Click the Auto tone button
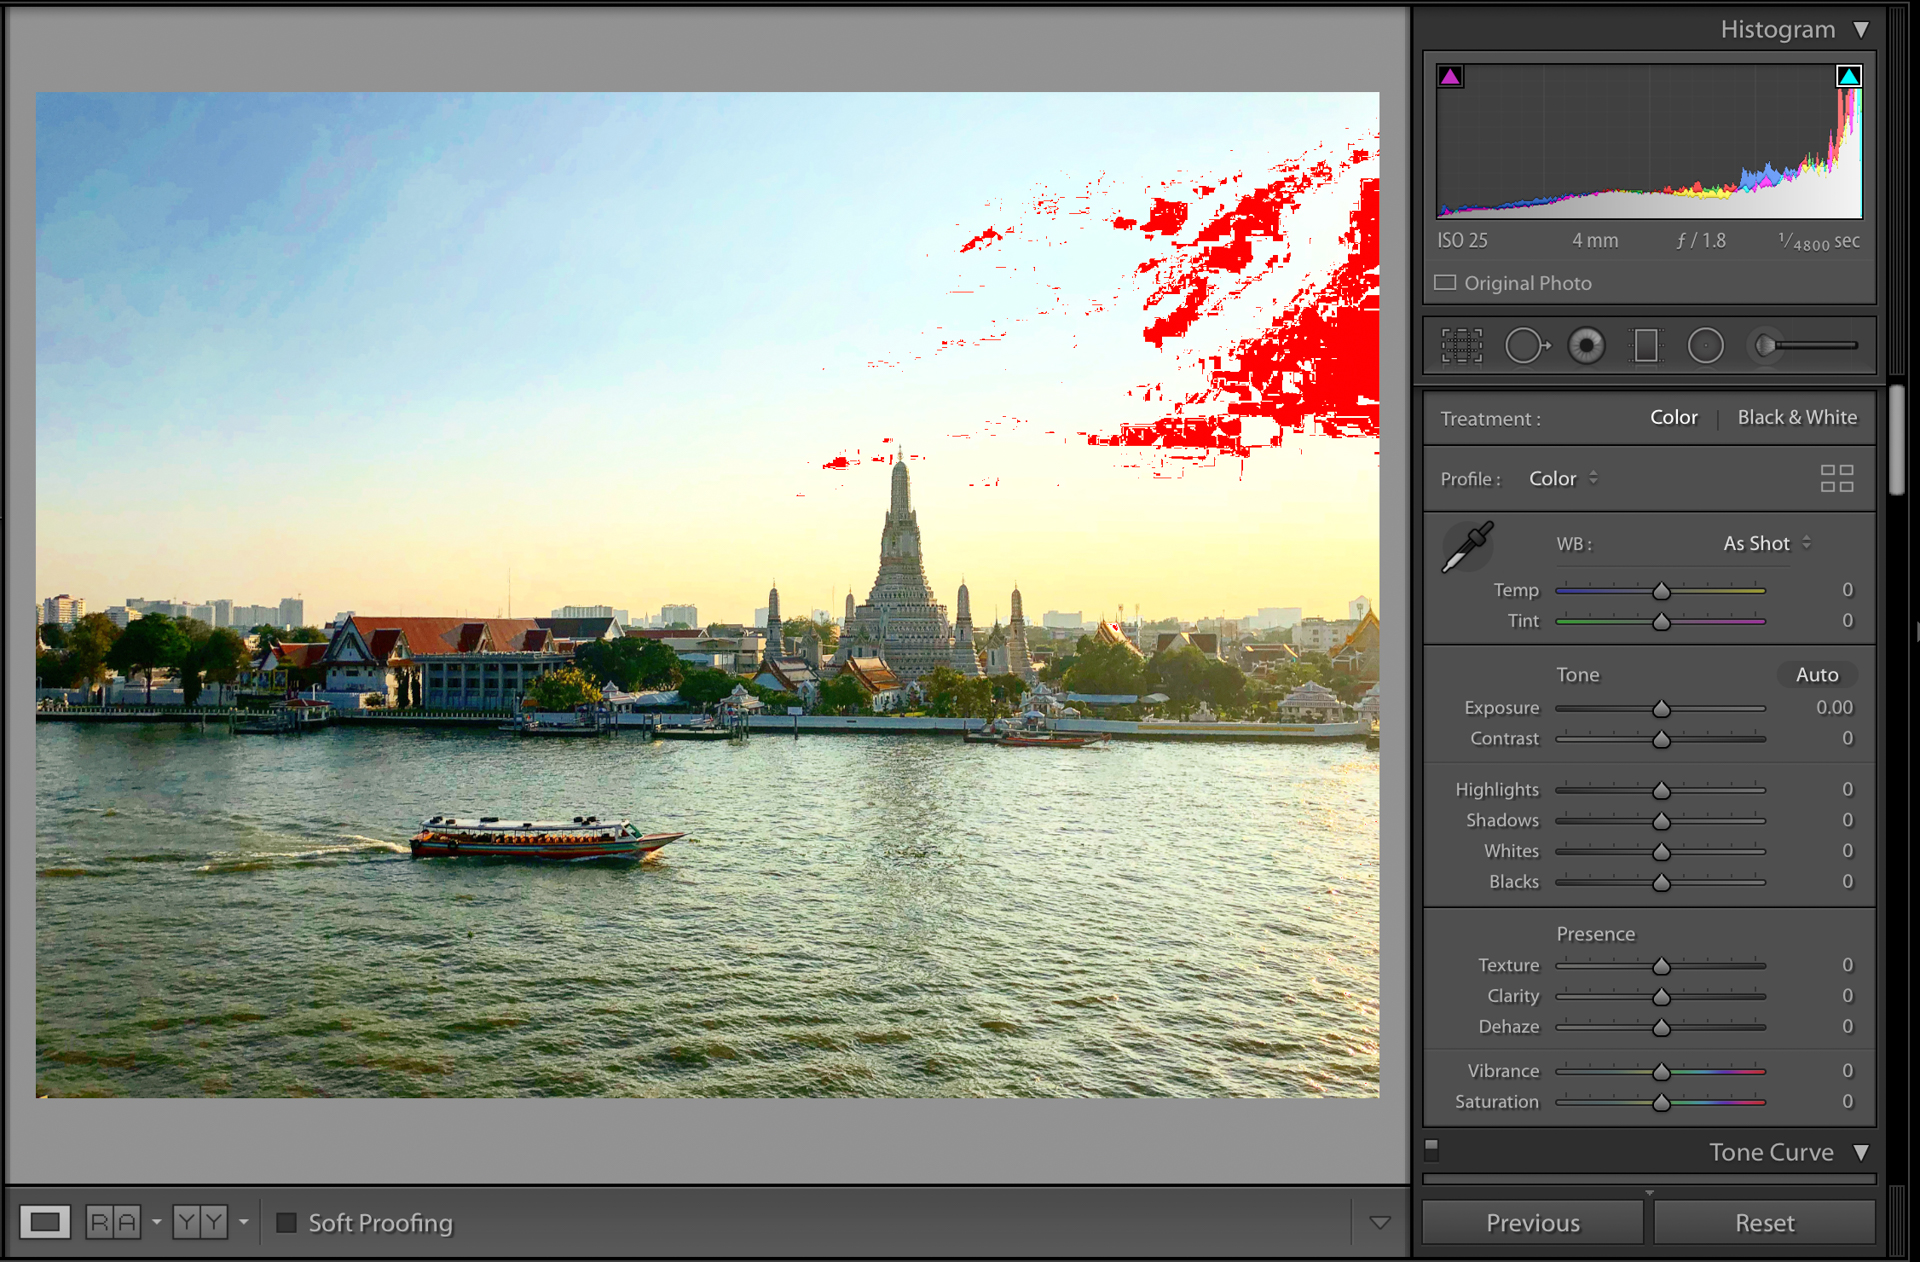 point(1817,675)
